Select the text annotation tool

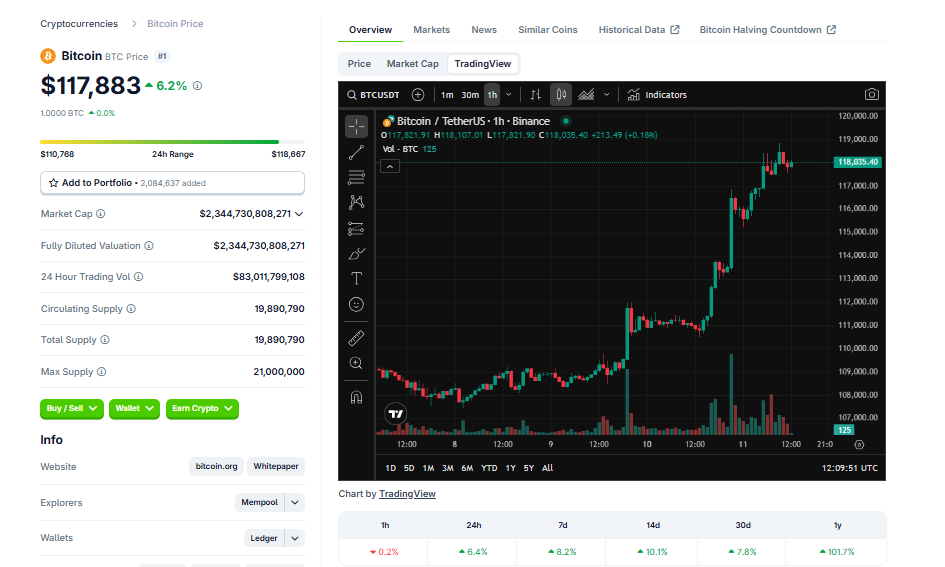tap(356, 278)
